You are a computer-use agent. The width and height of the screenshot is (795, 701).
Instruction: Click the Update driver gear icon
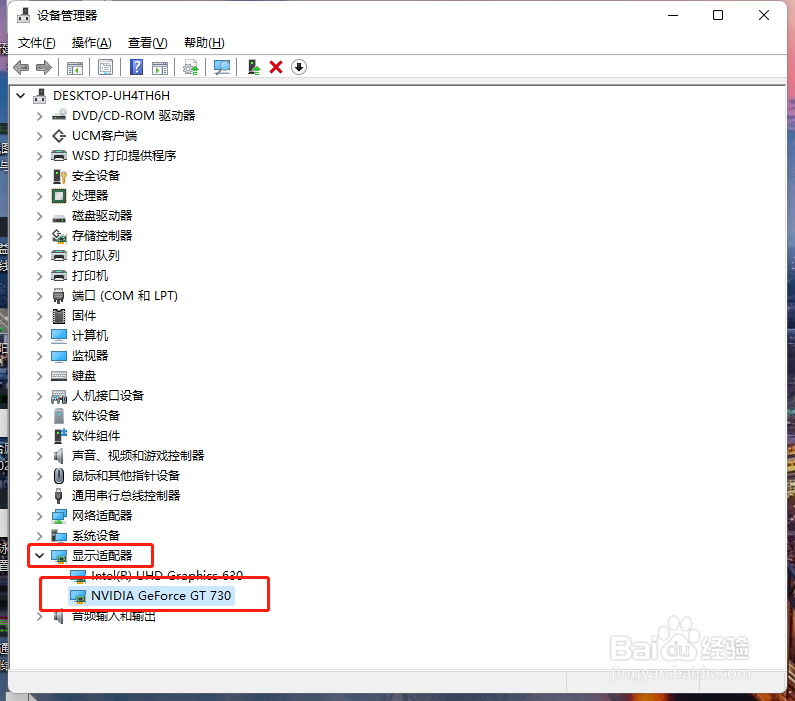[x=191, y=67]
